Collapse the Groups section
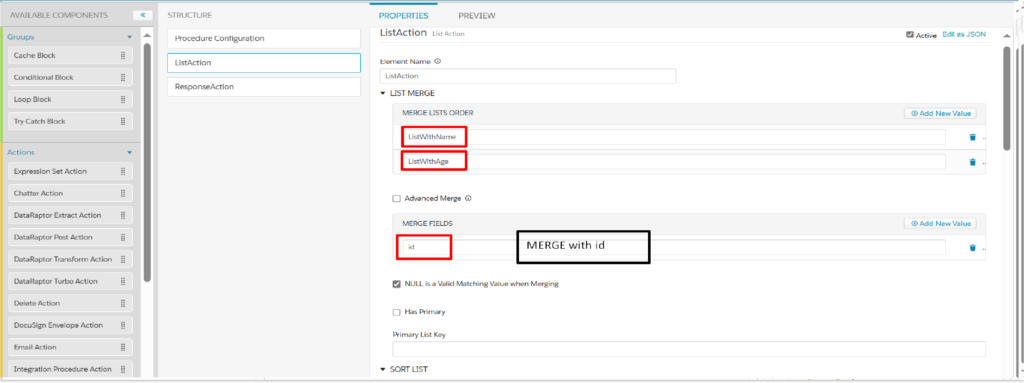This screenshot has width=1024, height=383. [129, 37]
